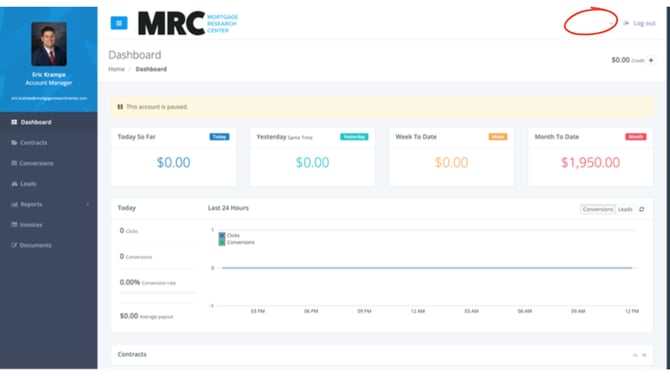Click the Dashboard grid icon in sidebar
Screen dimensions: 670x376
click(14, 122)
